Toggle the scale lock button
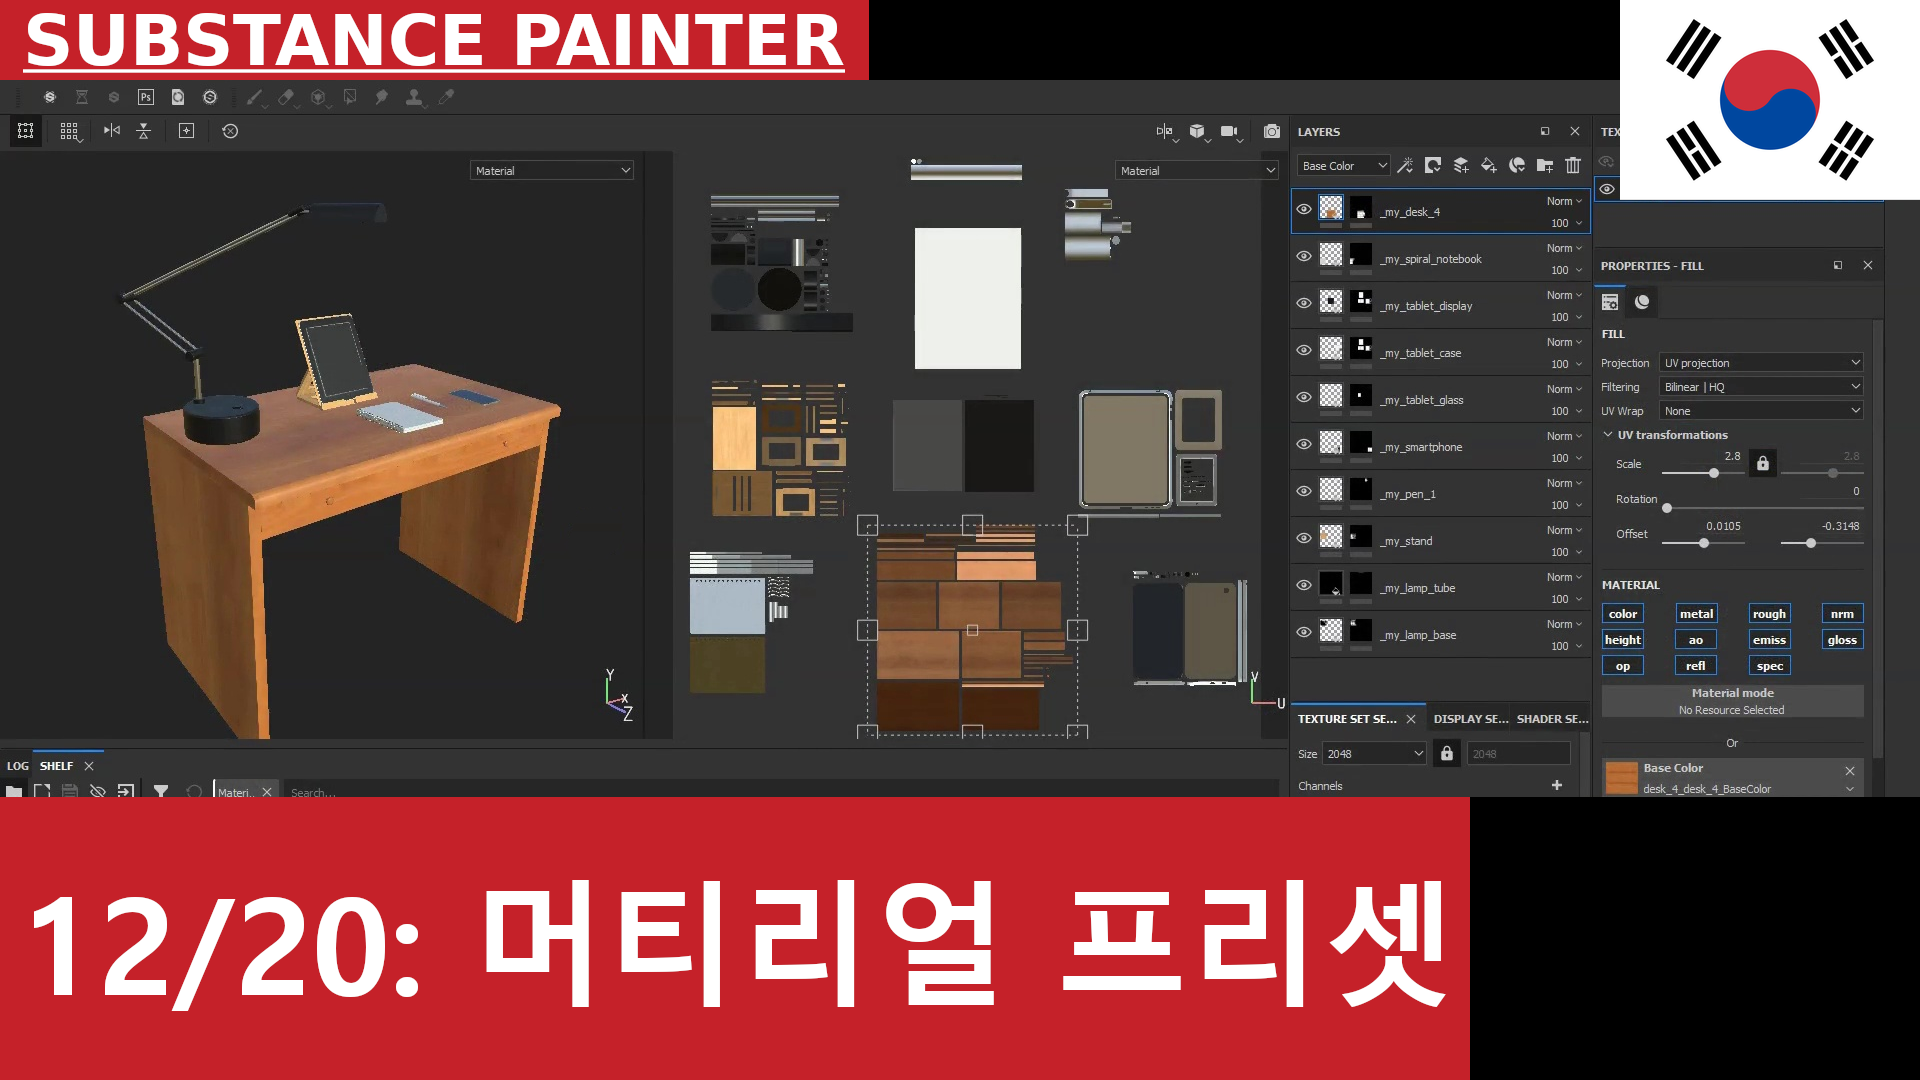This screenshot has height=1080, width=1920. coord(1763,463)
